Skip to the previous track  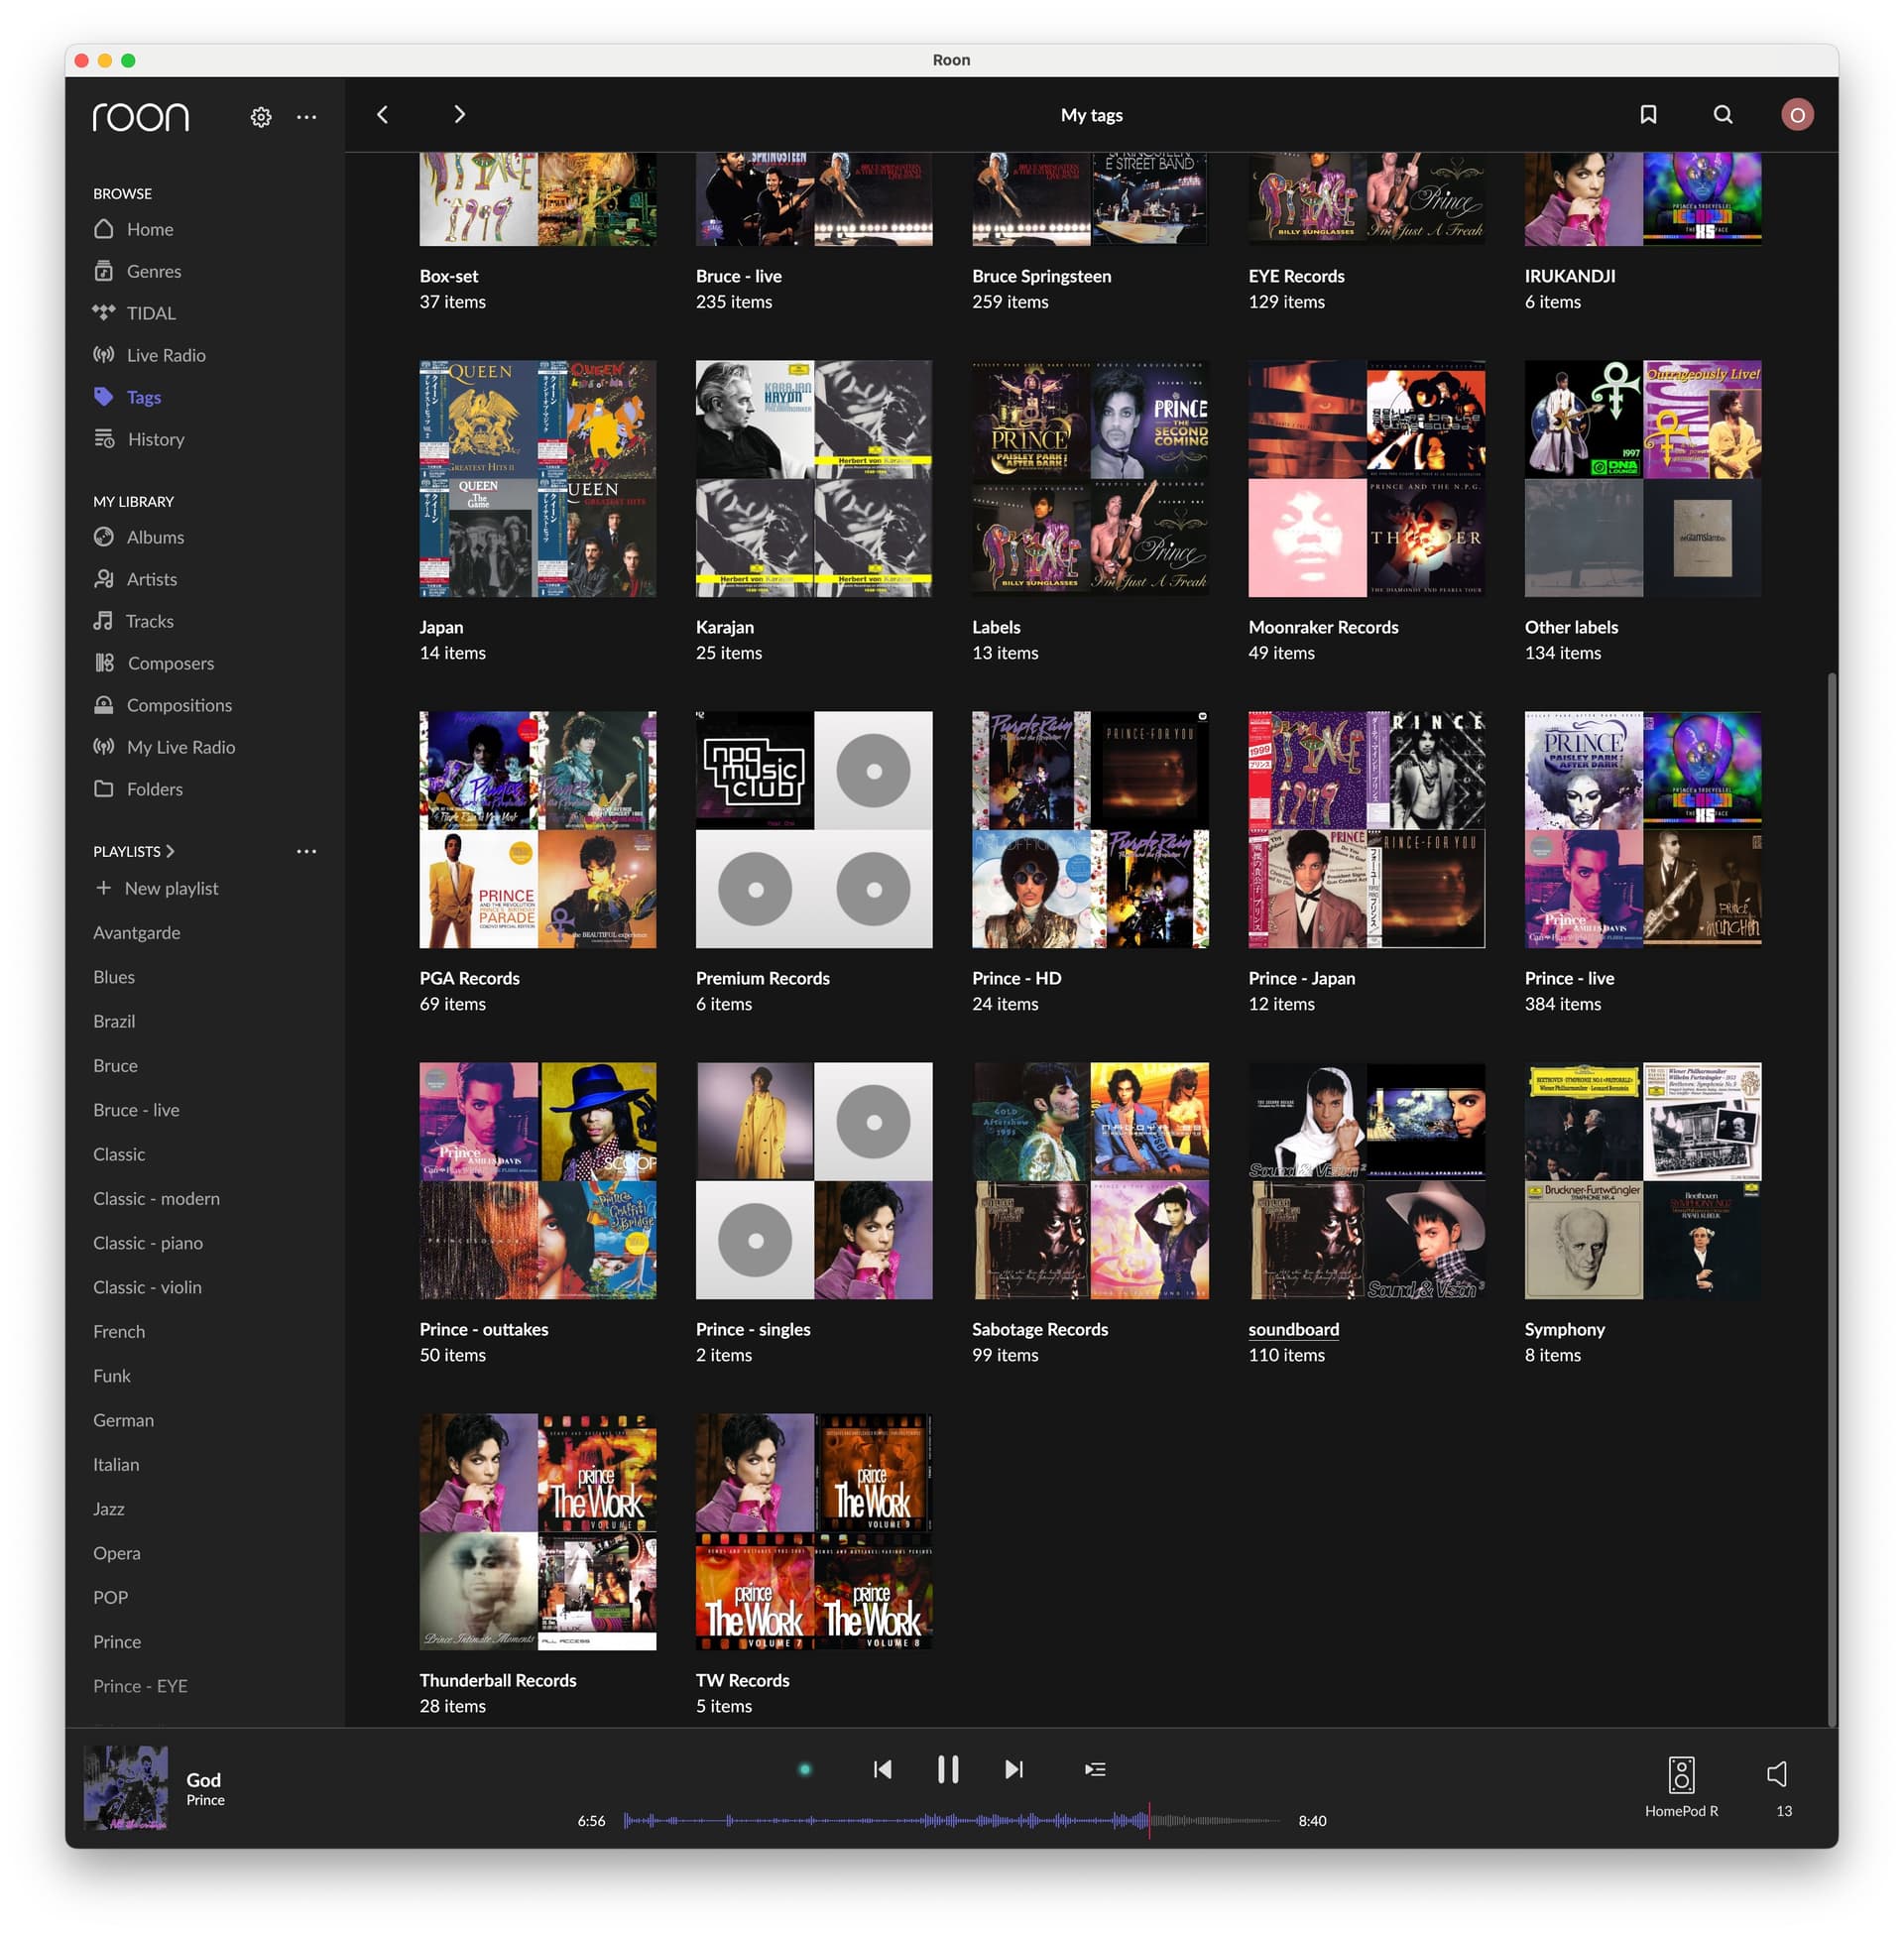[882, 1769]
